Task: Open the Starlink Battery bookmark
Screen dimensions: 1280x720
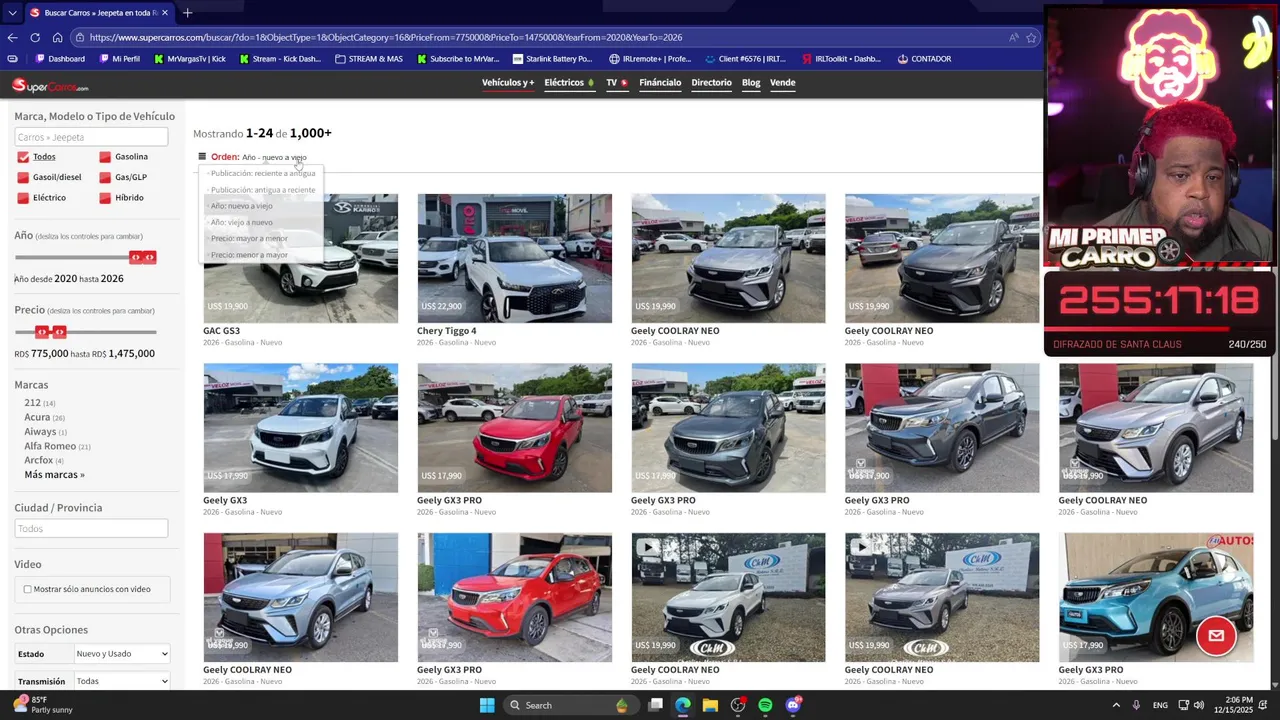Action: point(552,59)
